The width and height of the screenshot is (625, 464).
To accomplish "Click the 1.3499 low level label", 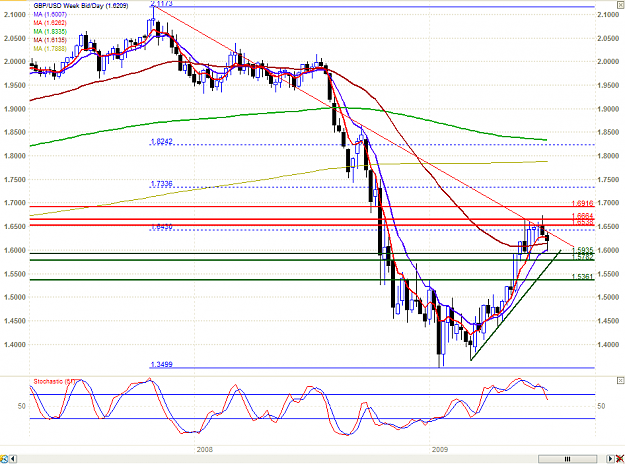I will coord(161,364).
